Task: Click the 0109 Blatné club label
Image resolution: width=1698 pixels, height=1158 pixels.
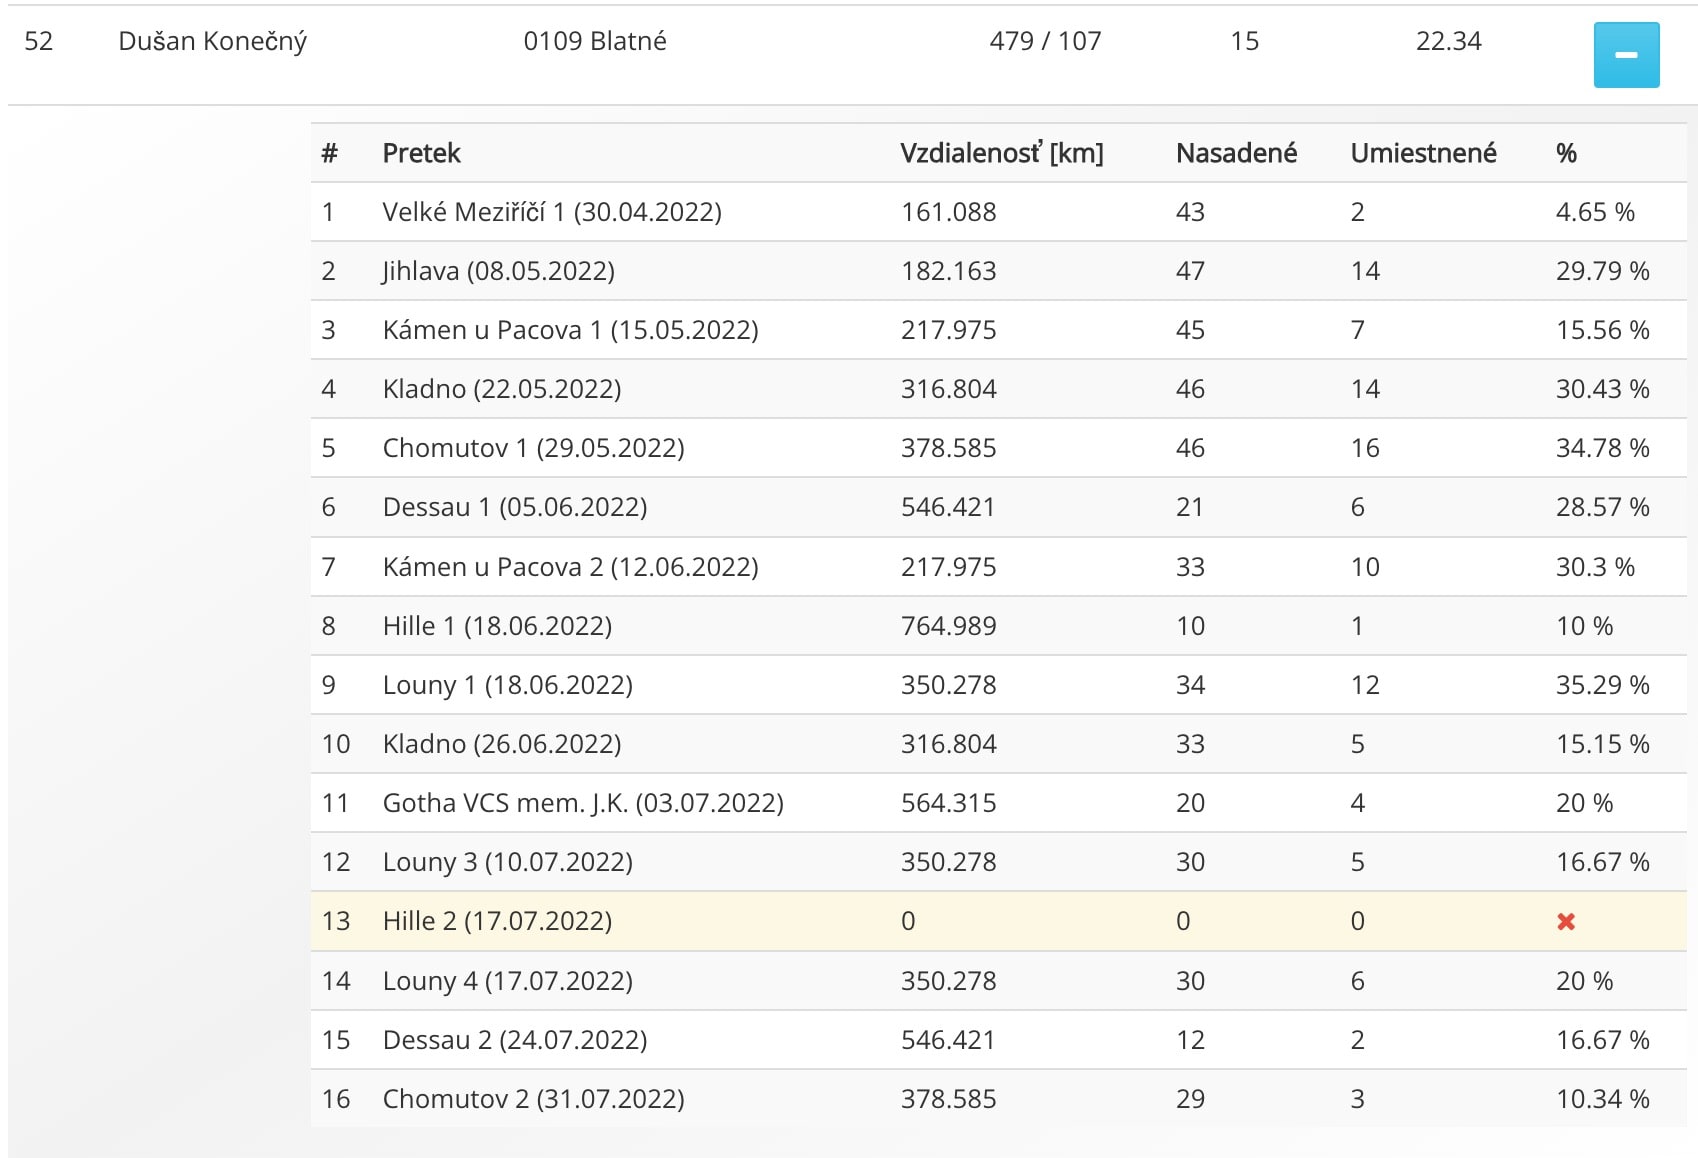Action: [x=595, y=41]
